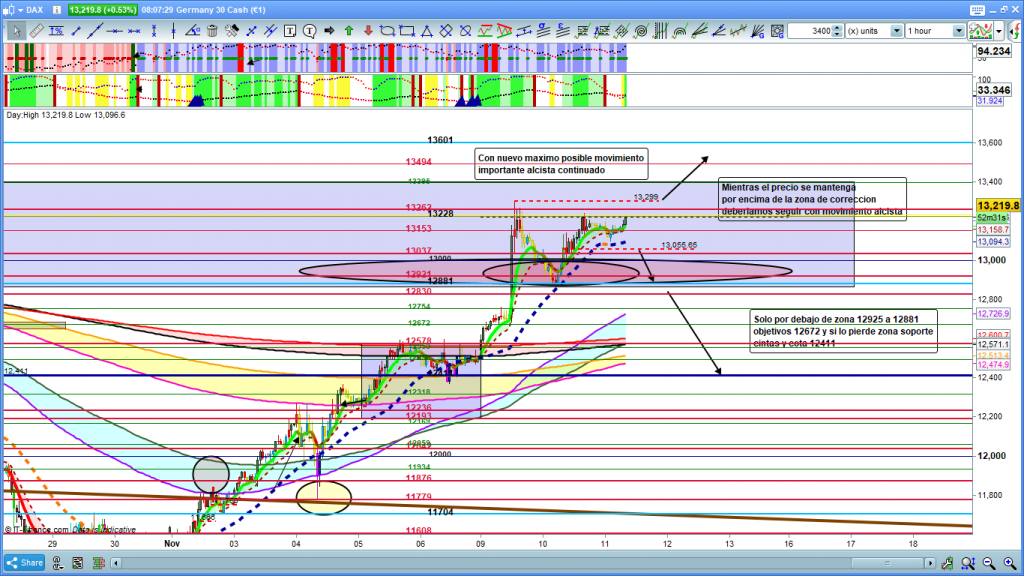Viewport: 1024px width, 576px height.
Task: Click the Share button
Action: coord(24,562)
